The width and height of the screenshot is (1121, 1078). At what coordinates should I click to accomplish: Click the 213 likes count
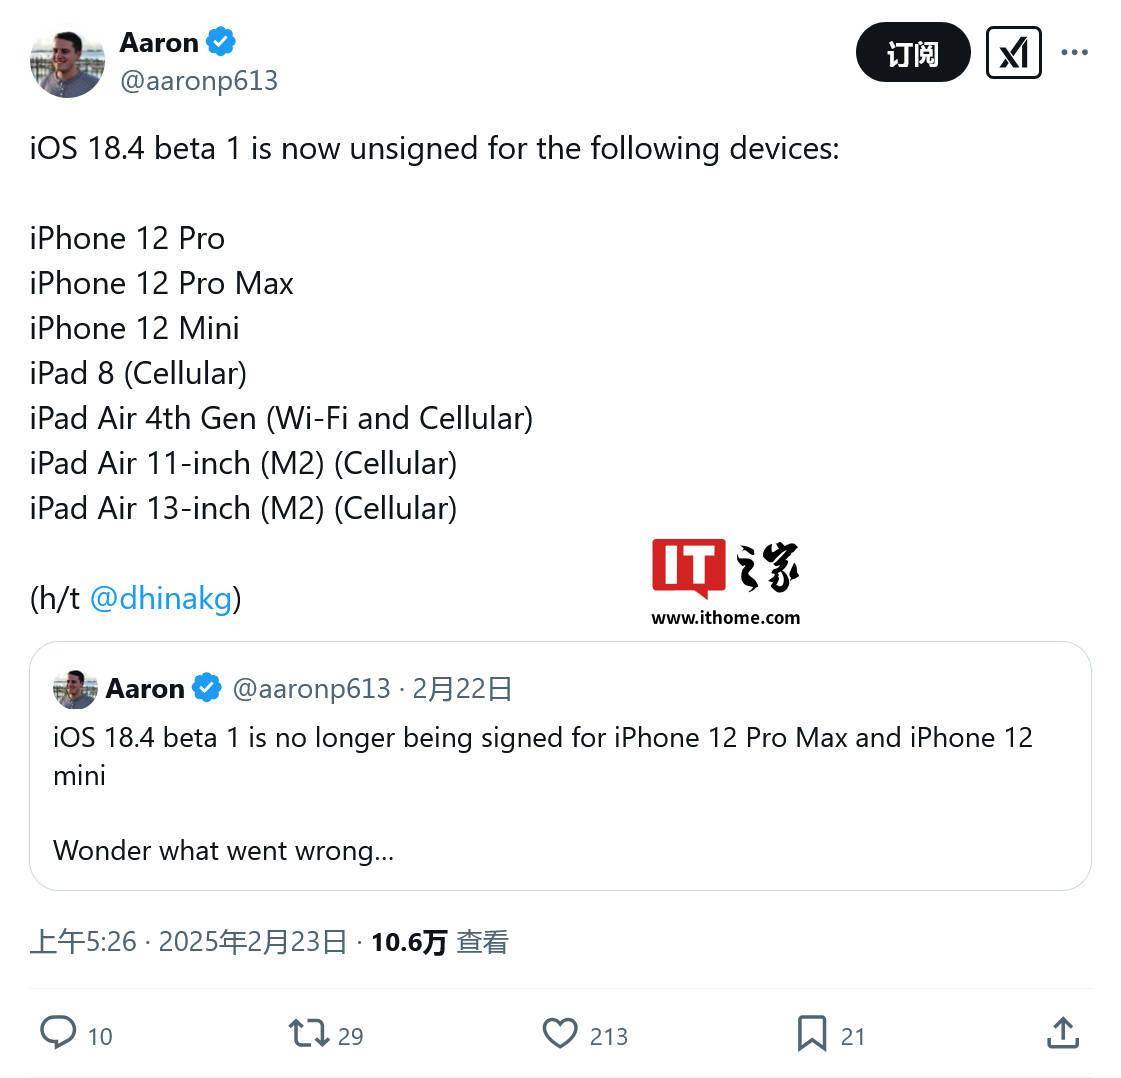click(608, 1036)
